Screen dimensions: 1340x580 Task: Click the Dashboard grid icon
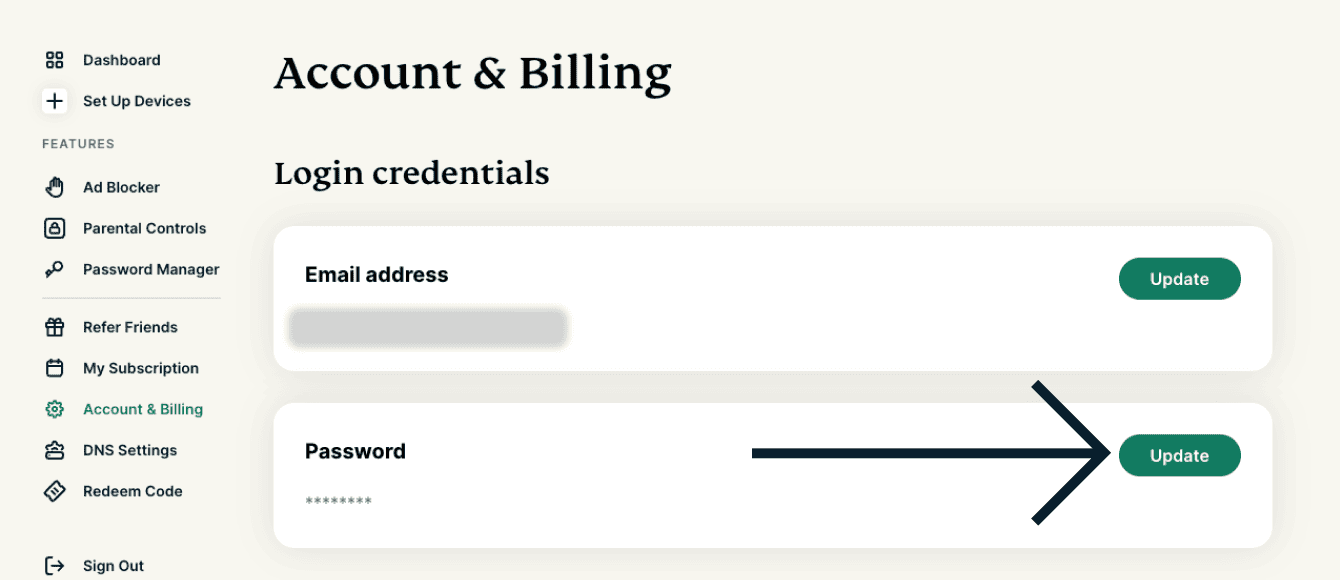point(55,60)
